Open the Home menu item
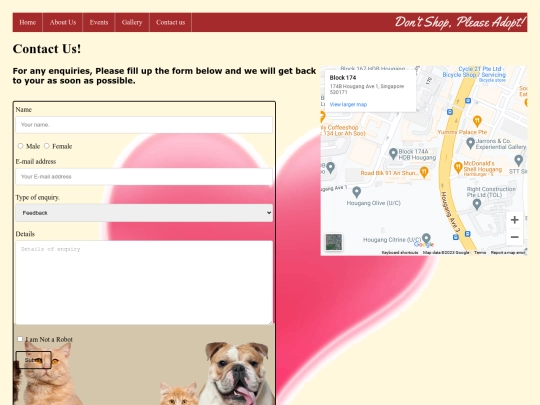The image size is (540, 405). tap(28, 22)
